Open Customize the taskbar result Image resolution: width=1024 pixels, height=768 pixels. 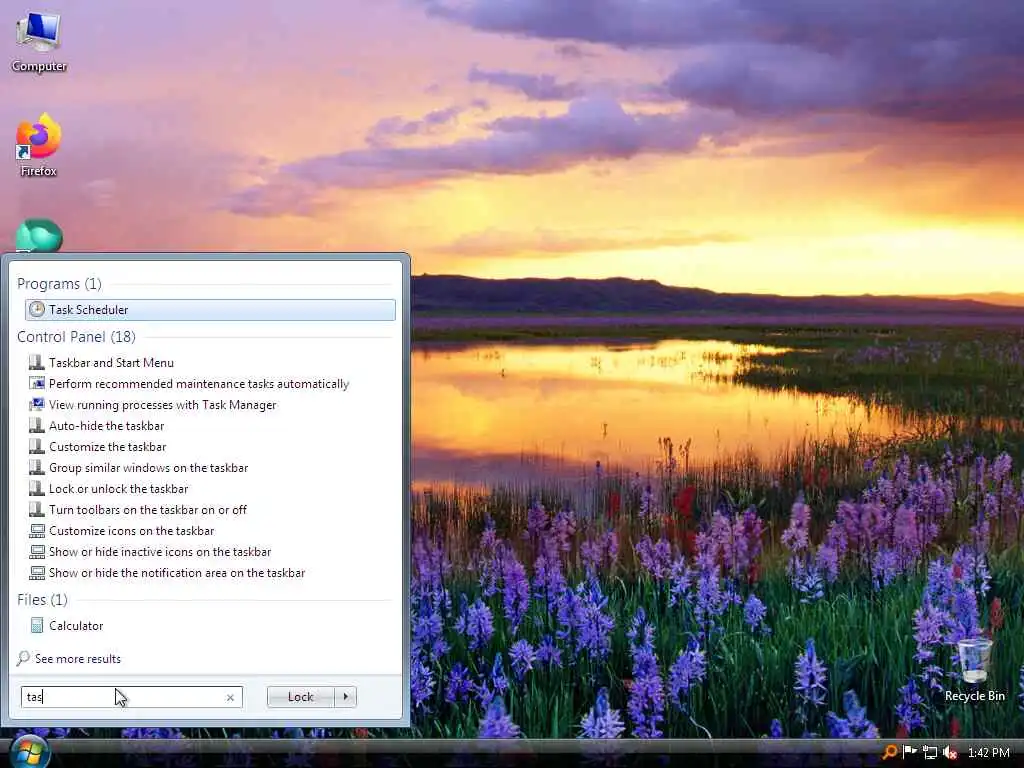pyautogui.click(x=107, y=447)
